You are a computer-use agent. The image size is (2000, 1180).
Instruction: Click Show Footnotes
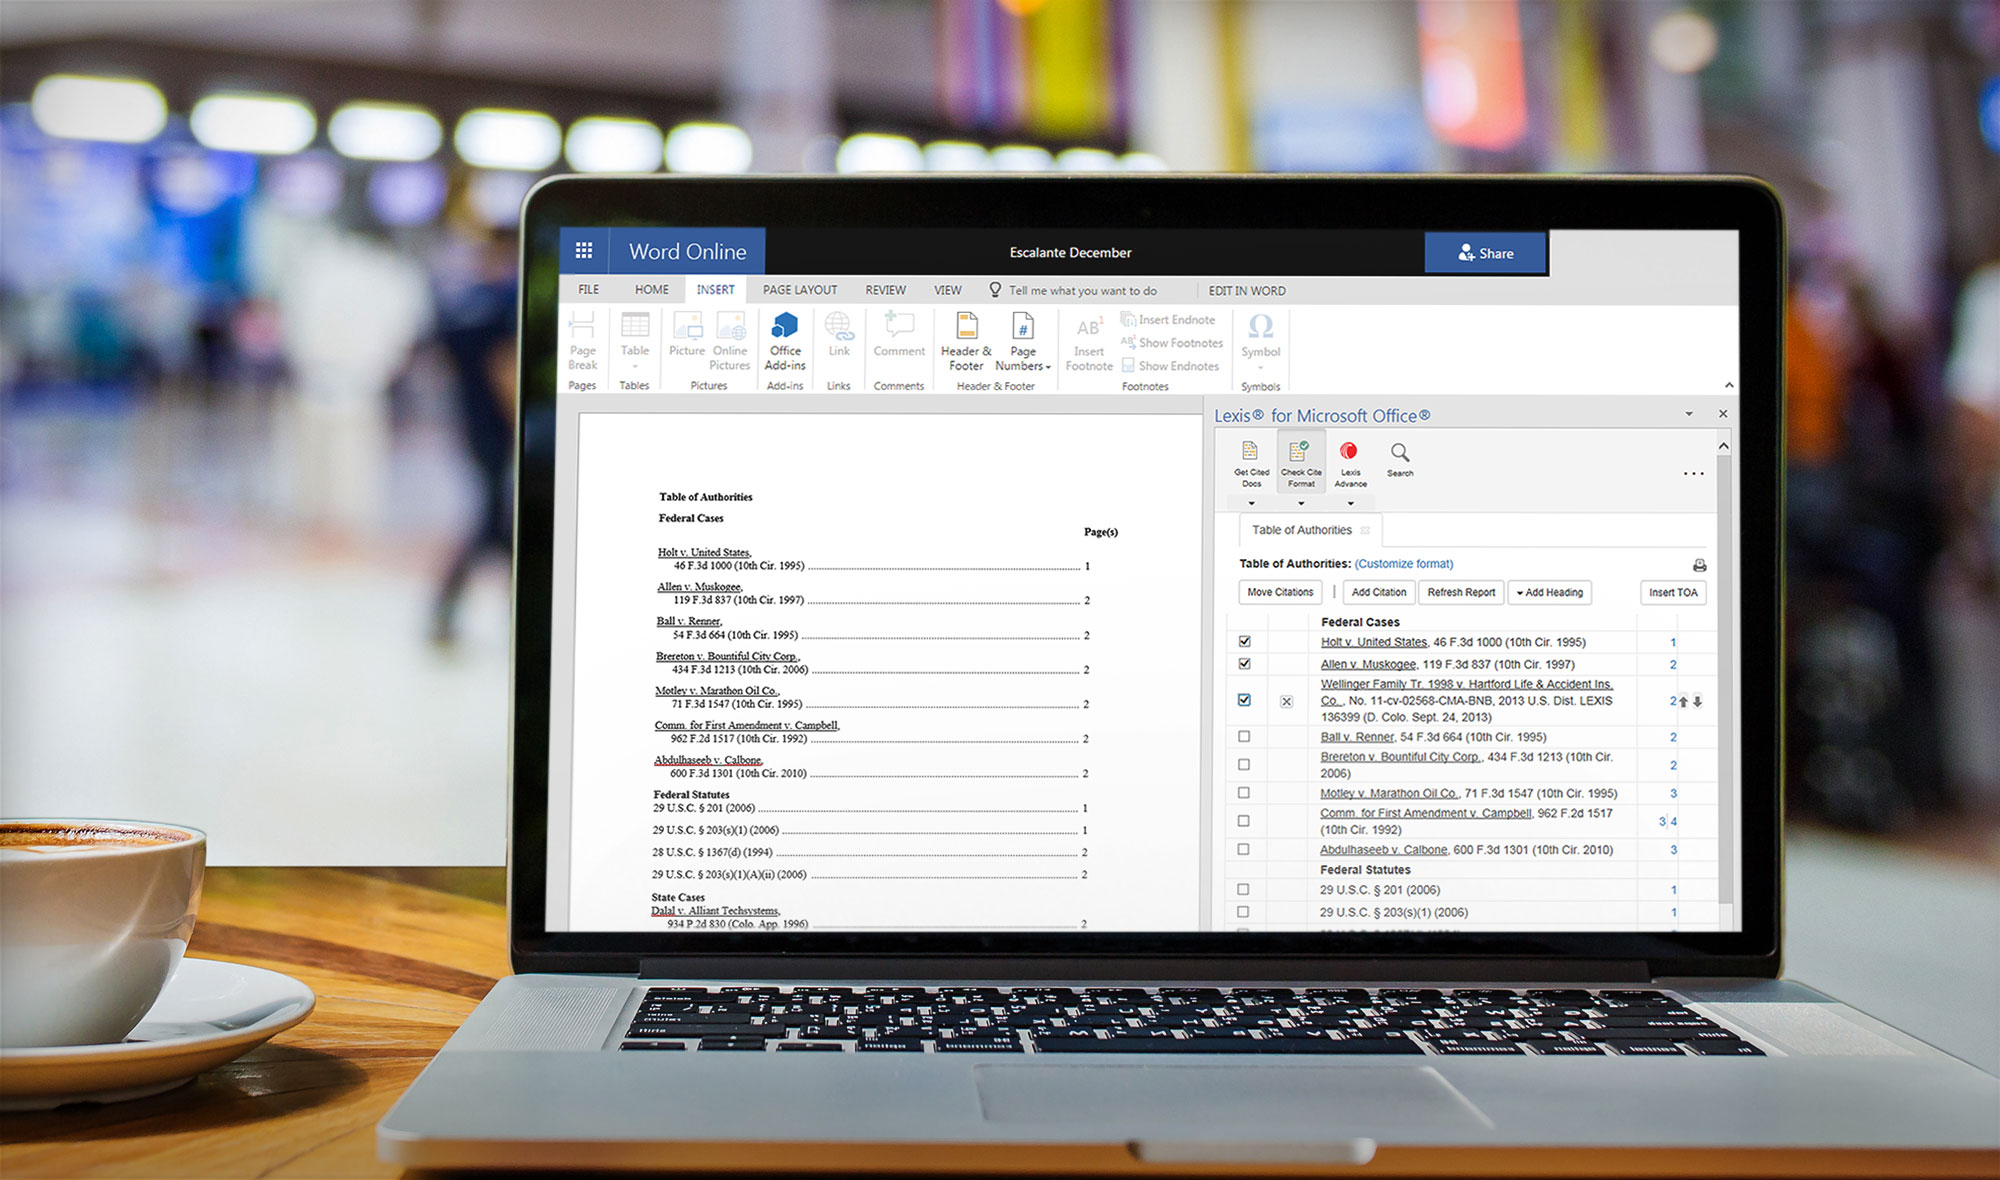1172,342
